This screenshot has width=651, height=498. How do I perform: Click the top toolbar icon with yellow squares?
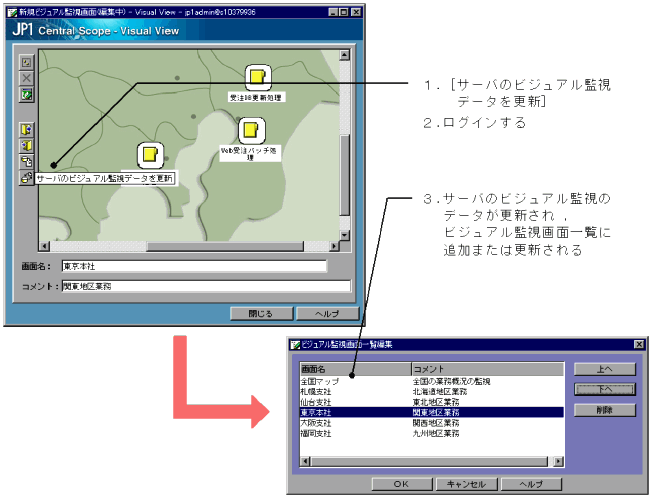click(x=27, y=63)
